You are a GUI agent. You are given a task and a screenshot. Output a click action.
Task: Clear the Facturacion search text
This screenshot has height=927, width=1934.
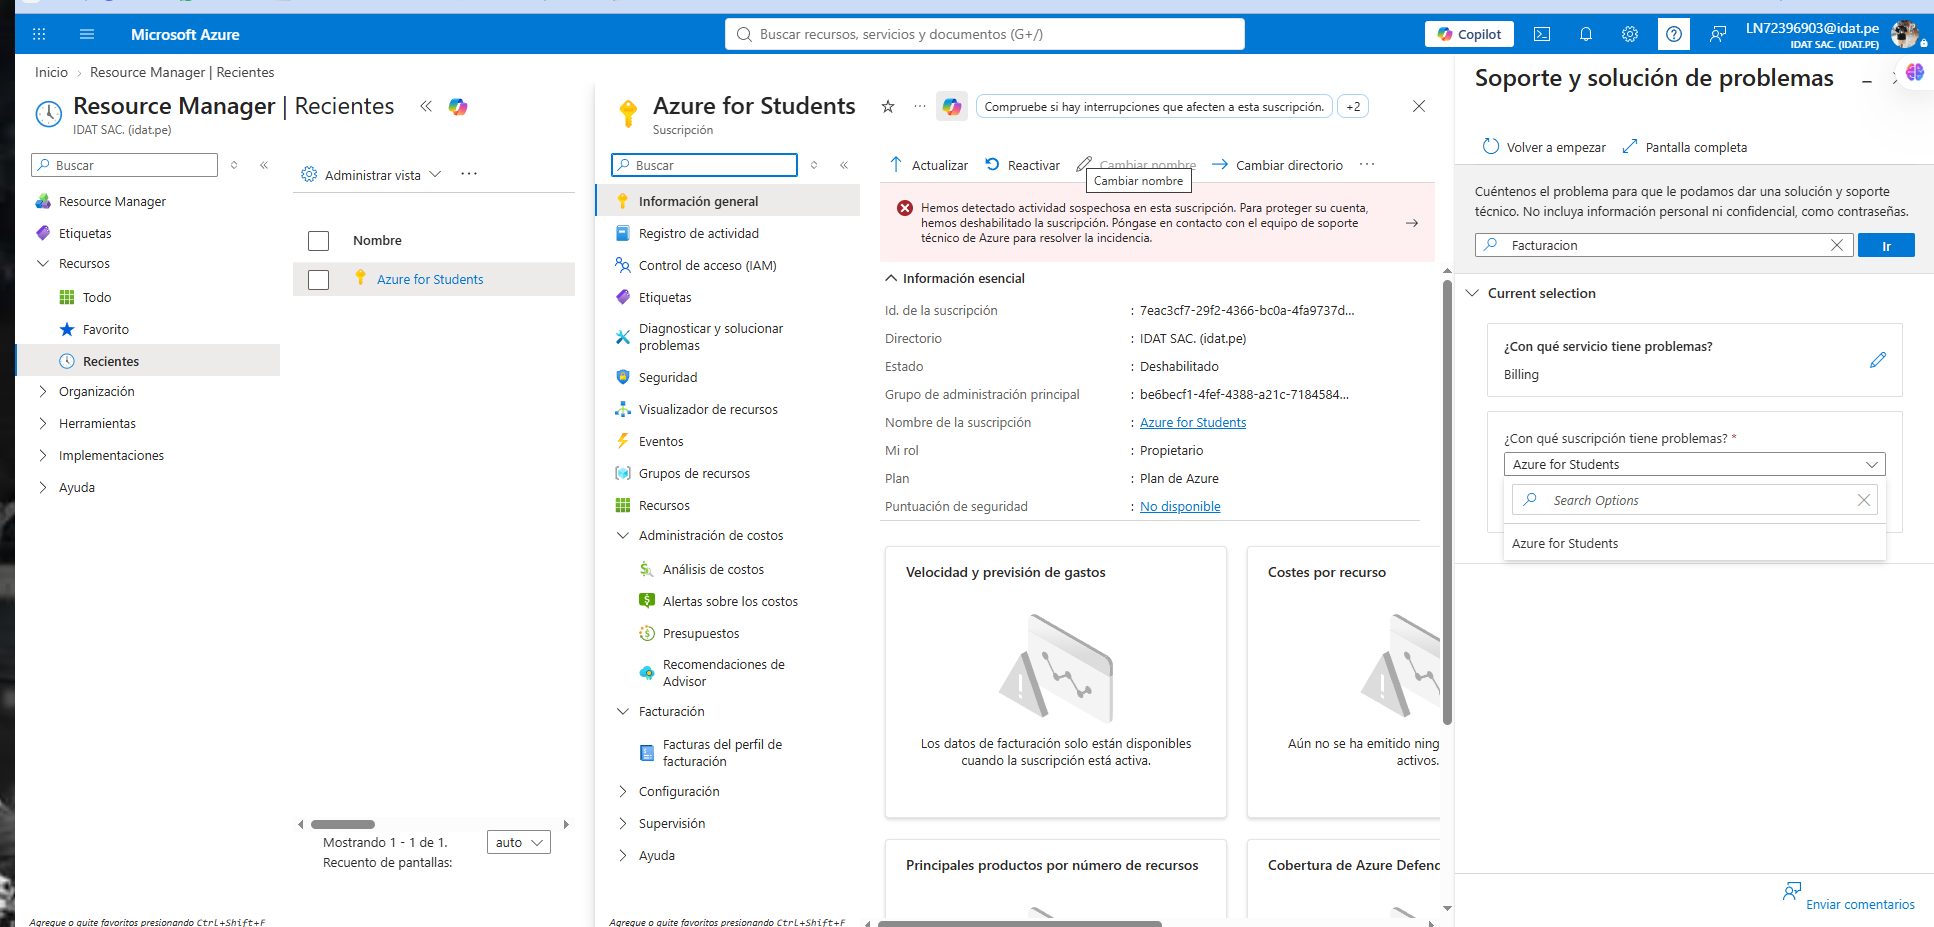[1837, 245]
